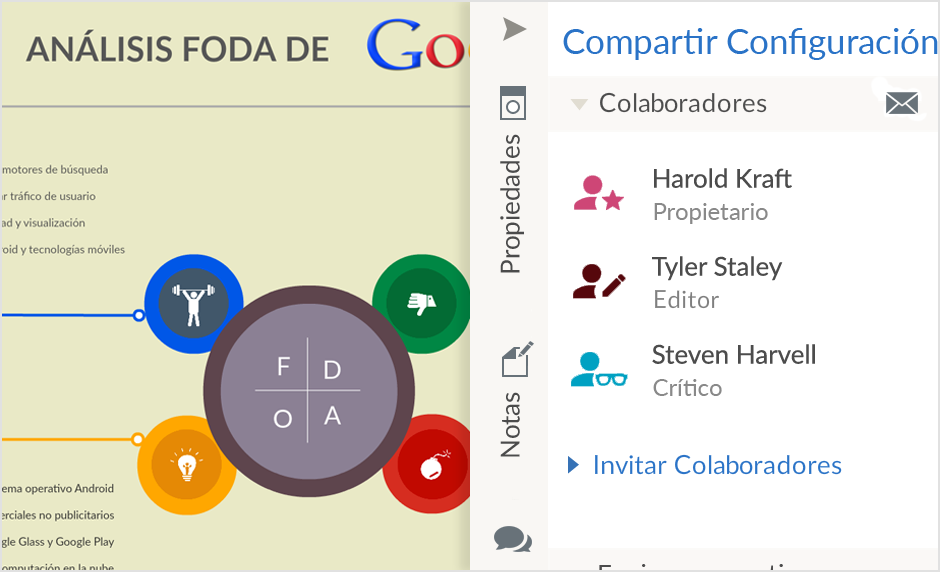Image resolution: width=940 pixels, height=572 pixels.
Task: Select collaborator Tyler Staley
Action: coord(717,267)
